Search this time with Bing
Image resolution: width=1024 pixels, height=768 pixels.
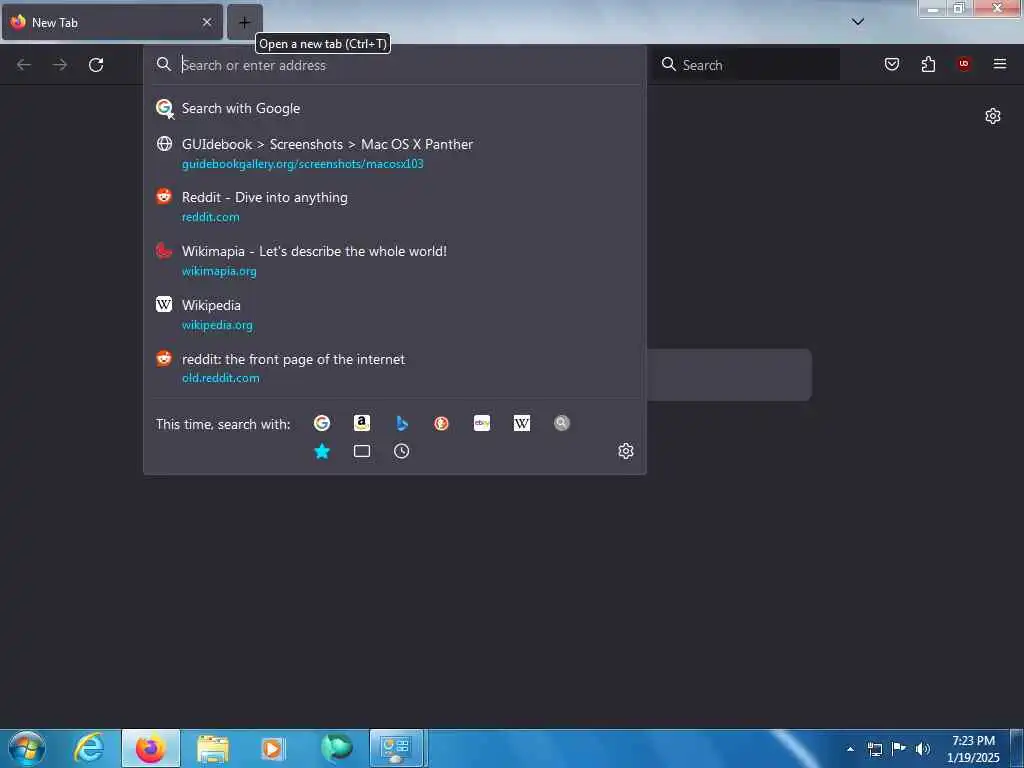coord(402,423)
